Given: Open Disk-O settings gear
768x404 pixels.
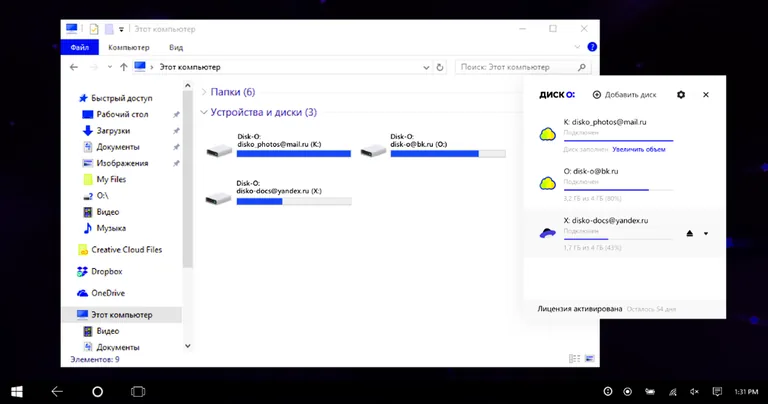Looking at the screenshot, I should (681, 95).
